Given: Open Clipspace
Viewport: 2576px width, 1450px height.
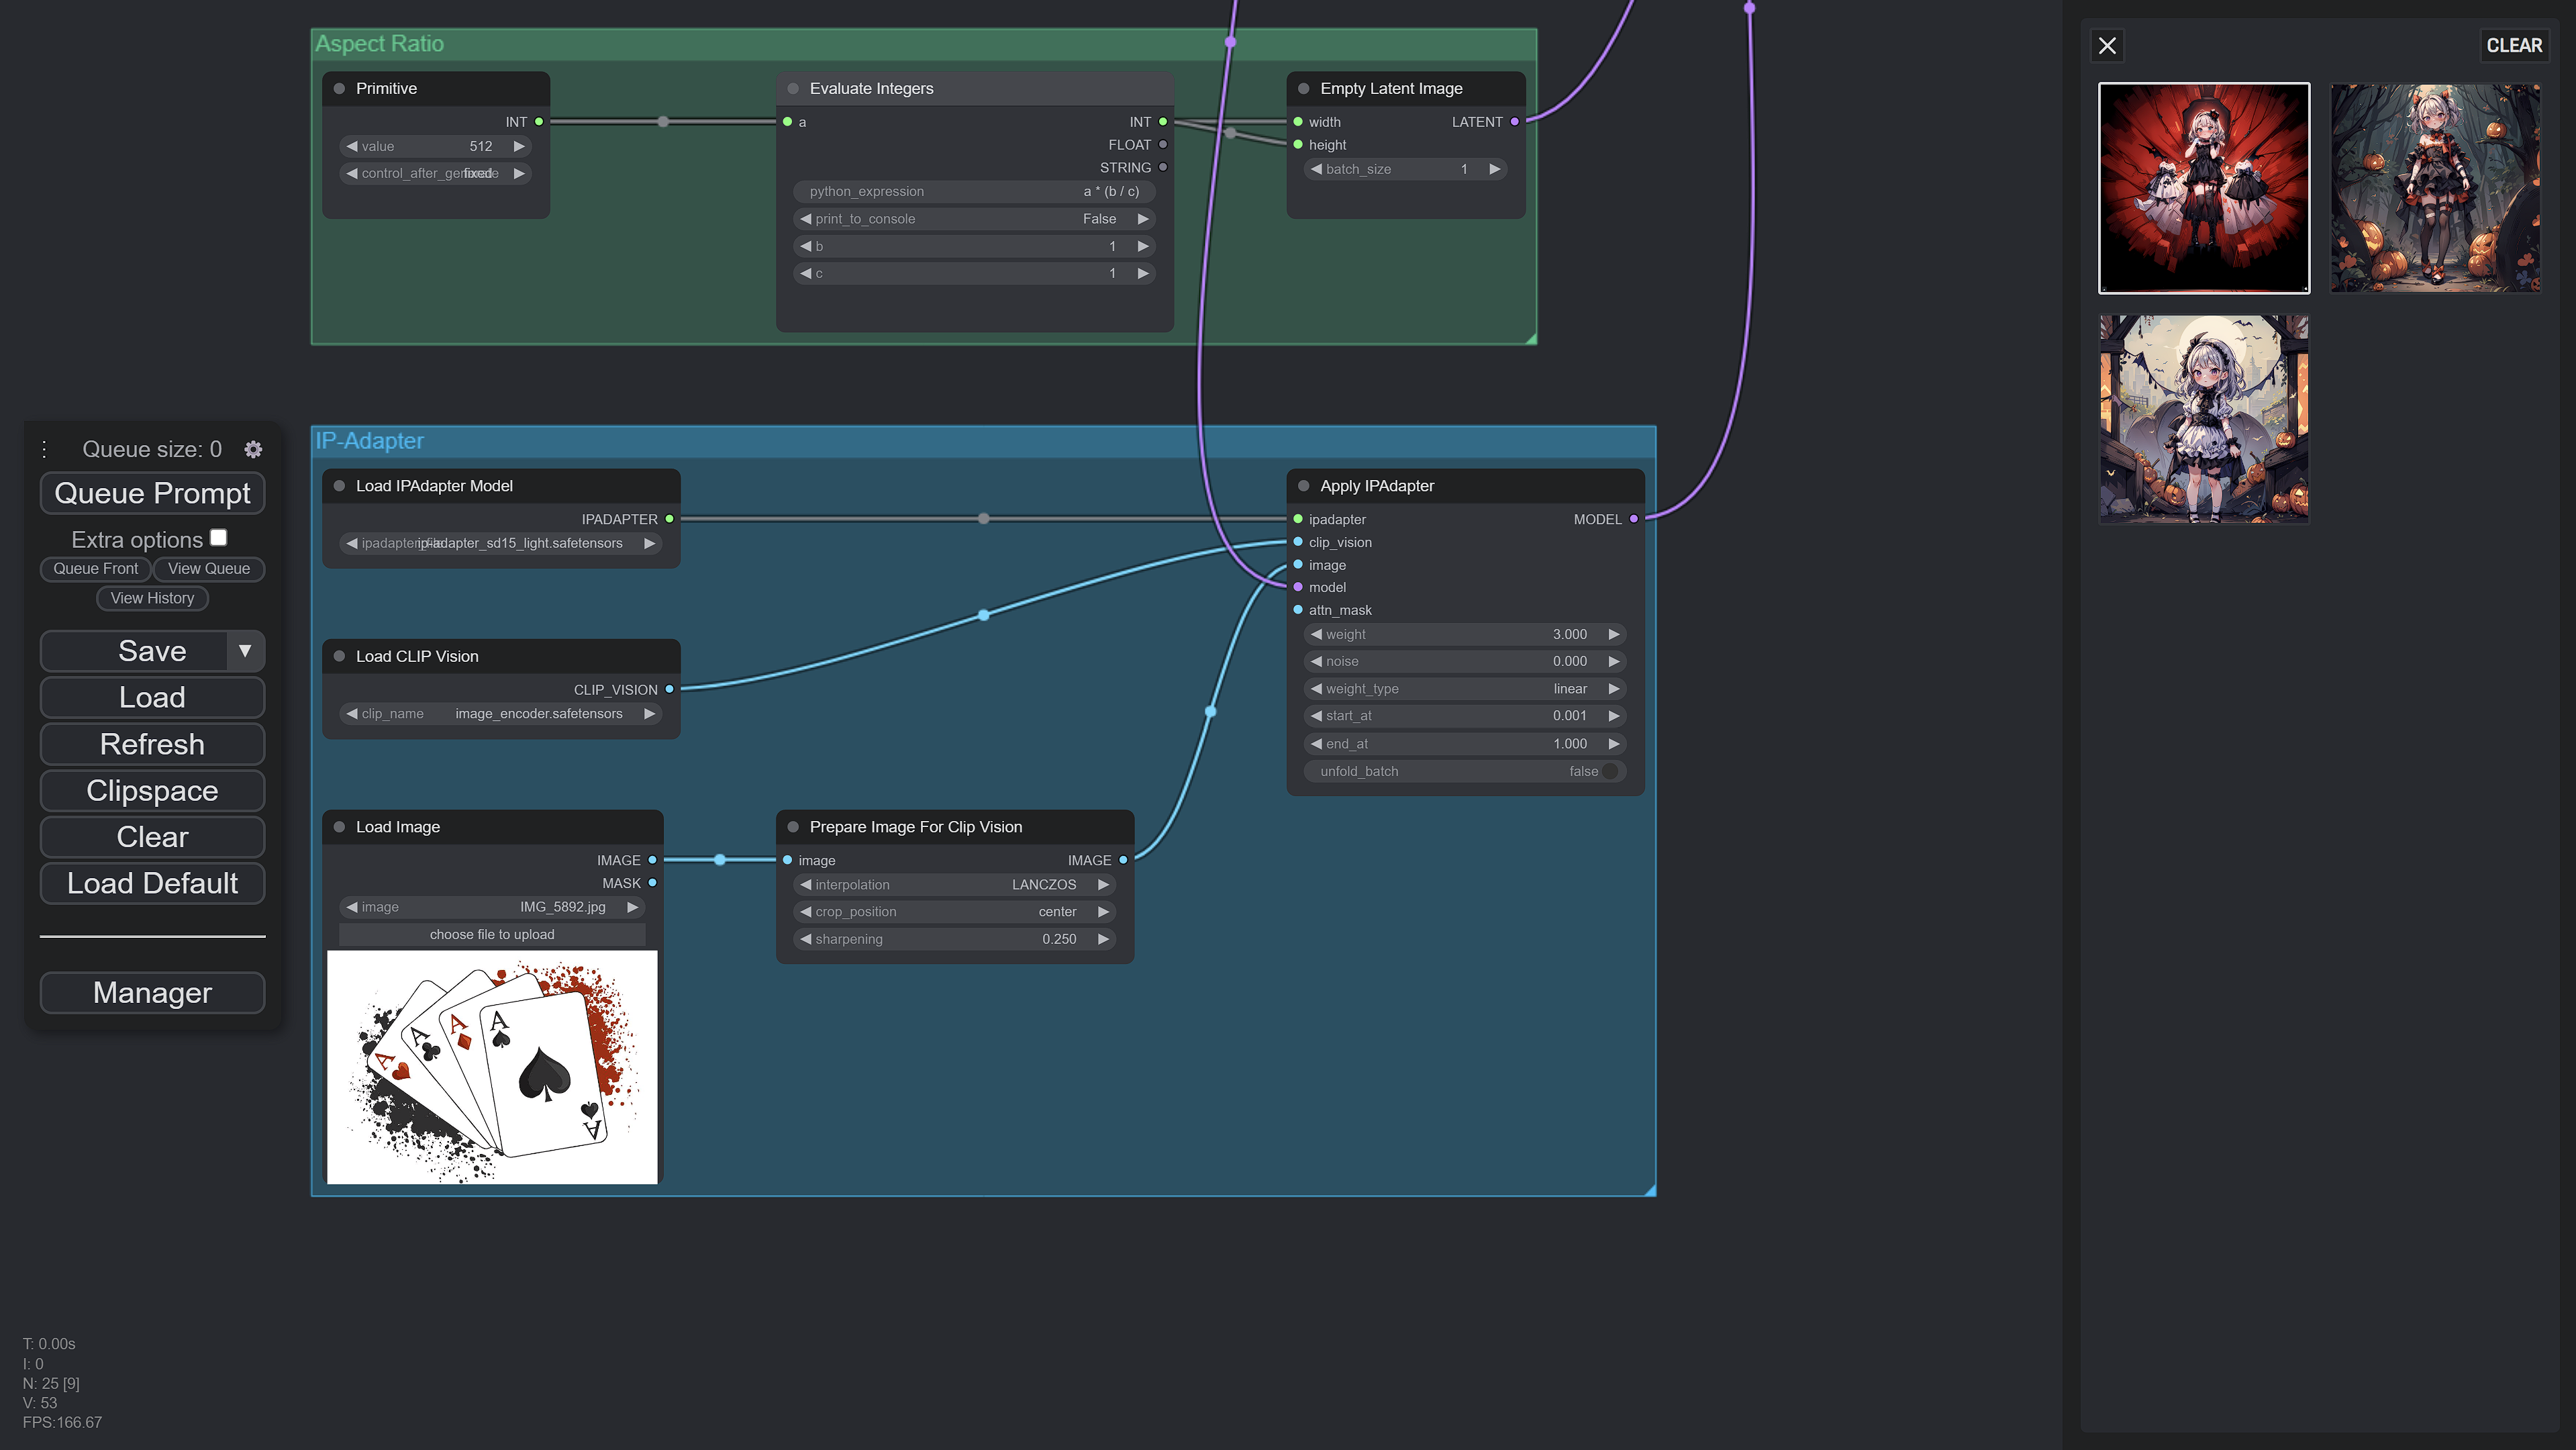Looking at the screenshot, I should click(x=152, y=791).
